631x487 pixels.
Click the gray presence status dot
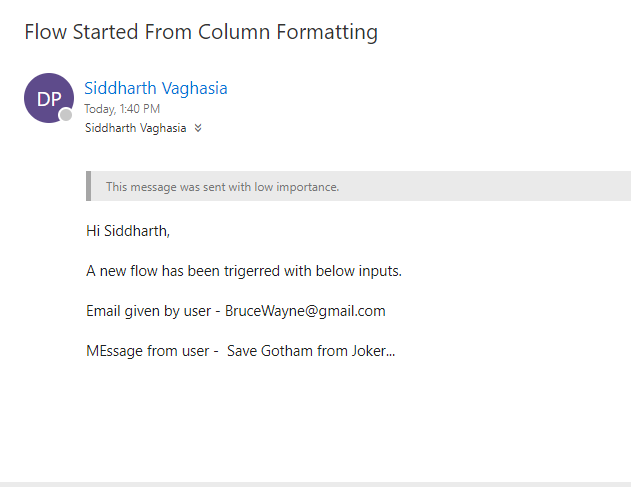click(x=66, y=115)
